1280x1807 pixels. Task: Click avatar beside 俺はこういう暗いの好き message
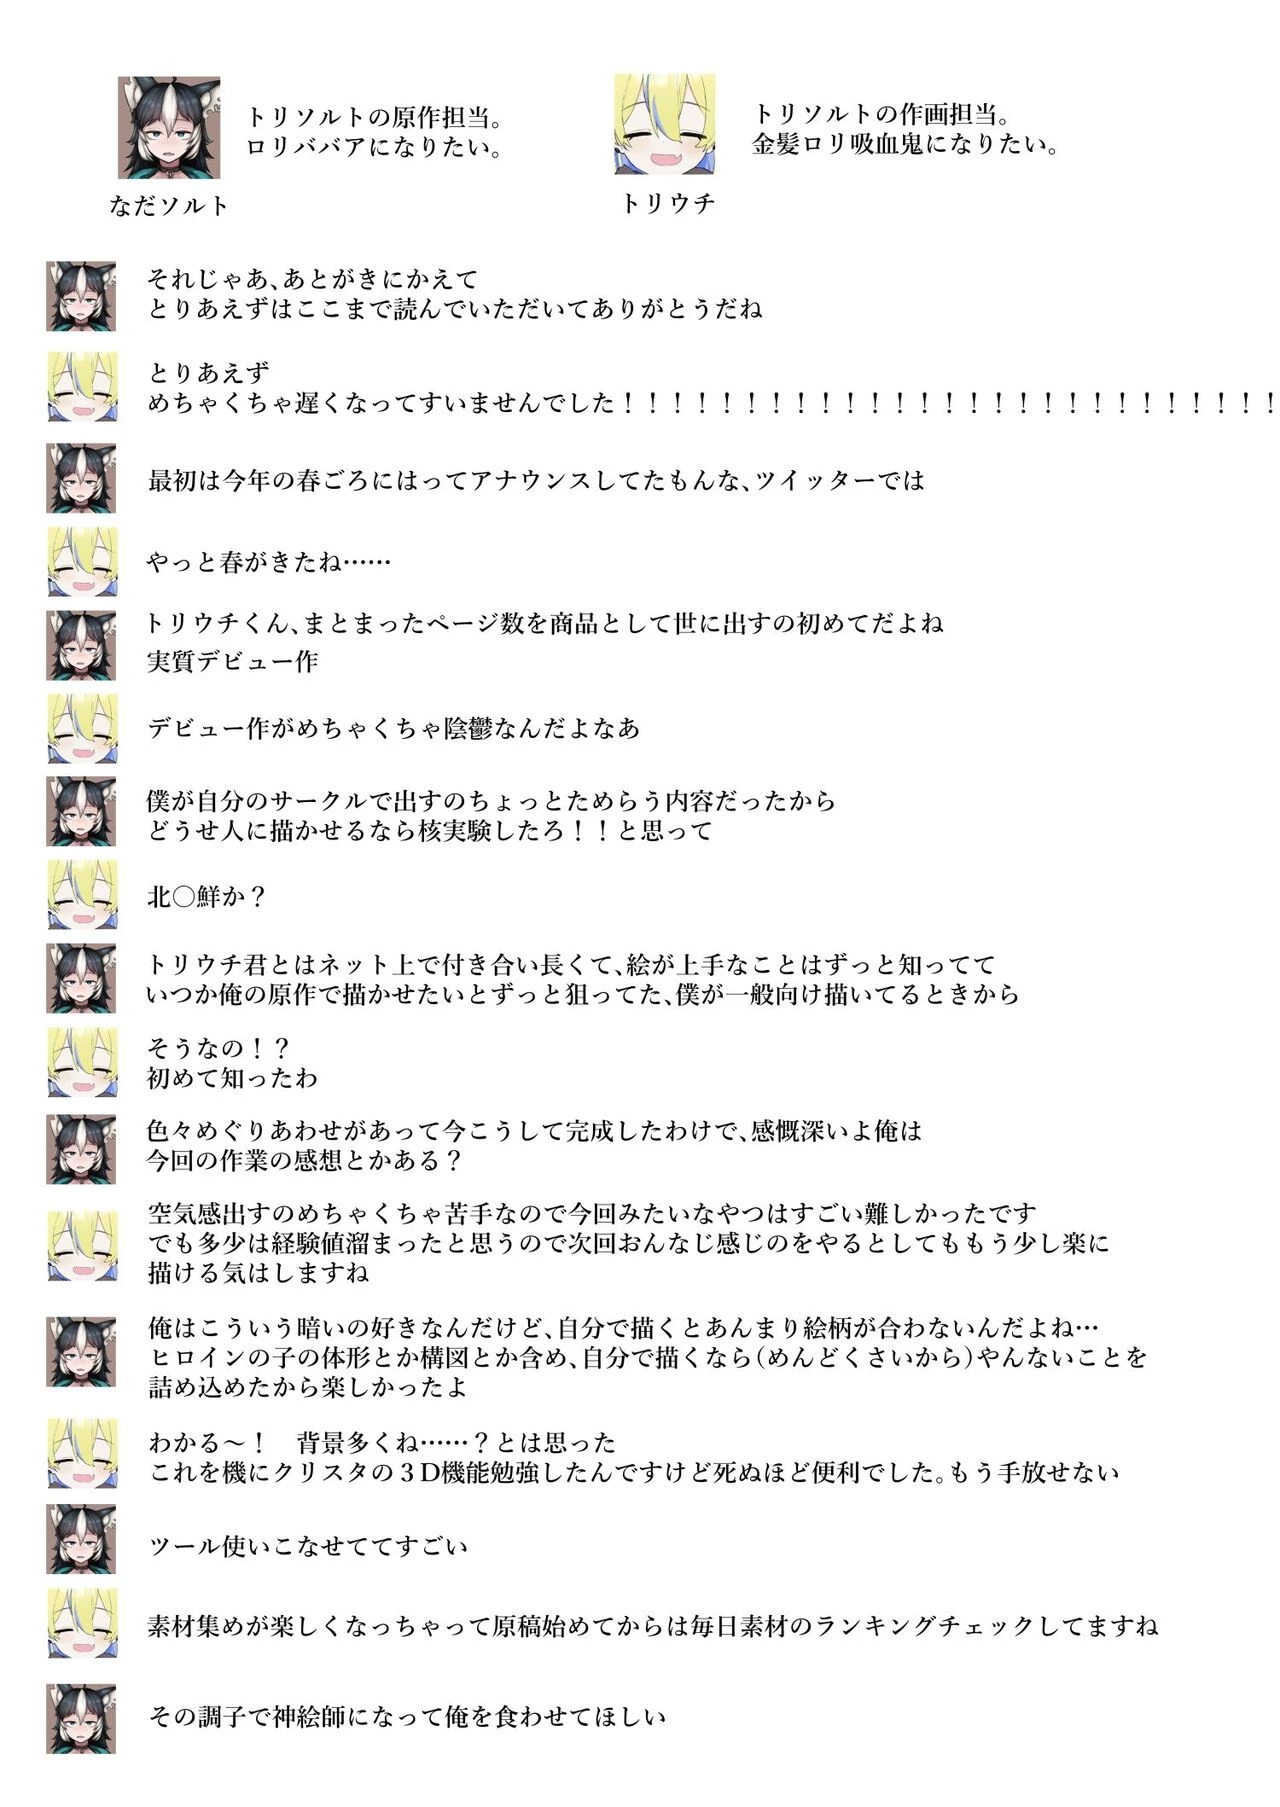tap(81, 1352)
